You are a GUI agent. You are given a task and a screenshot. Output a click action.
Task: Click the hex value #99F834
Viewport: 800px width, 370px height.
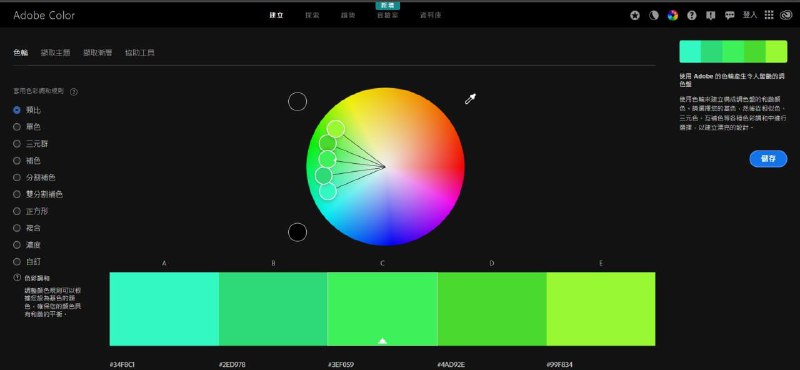[559, 365]
